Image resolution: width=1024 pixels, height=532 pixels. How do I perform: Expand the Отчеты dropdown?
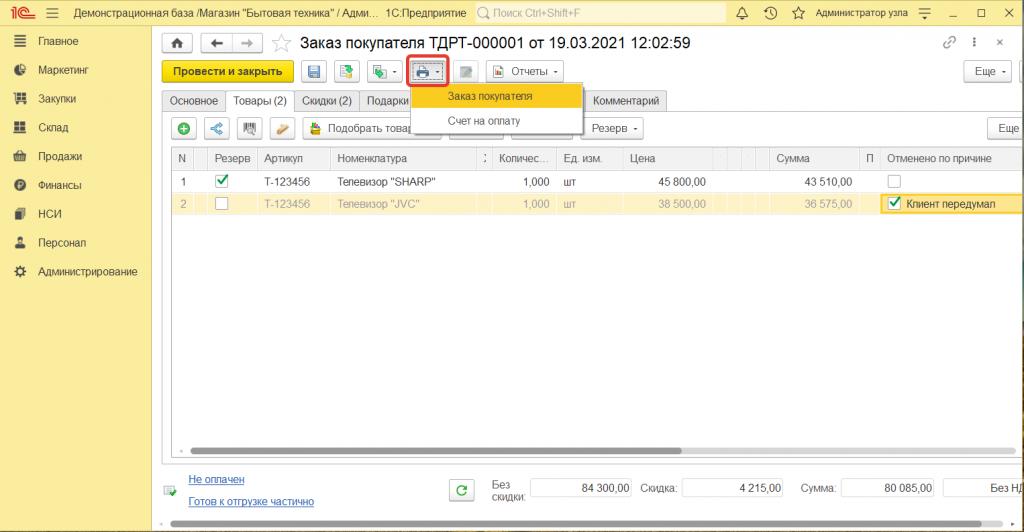point(525,72)
